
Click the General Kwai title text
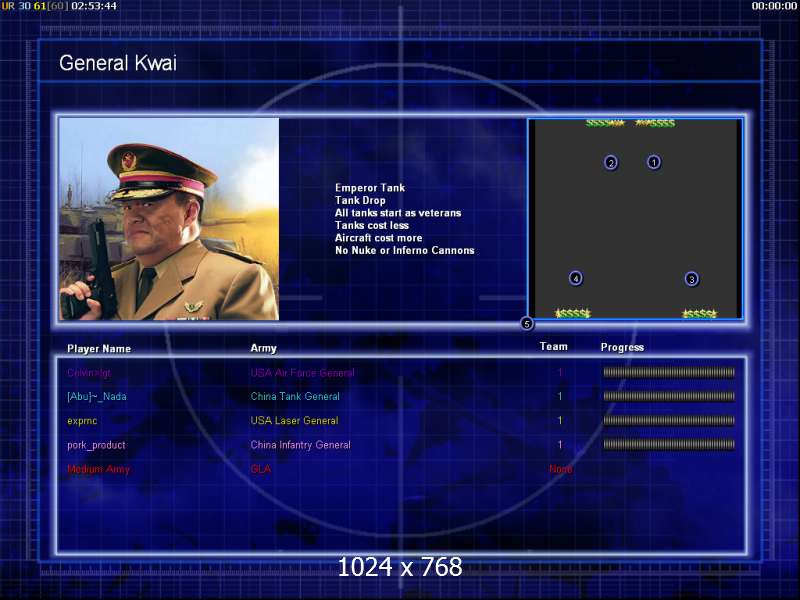(118, 63)
